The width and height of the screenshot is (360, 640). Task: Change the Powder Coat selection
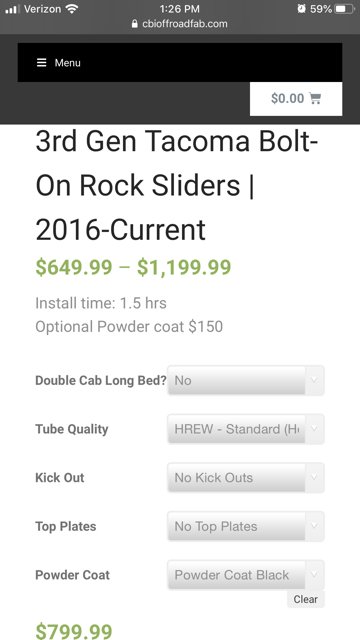coord(246,575)
